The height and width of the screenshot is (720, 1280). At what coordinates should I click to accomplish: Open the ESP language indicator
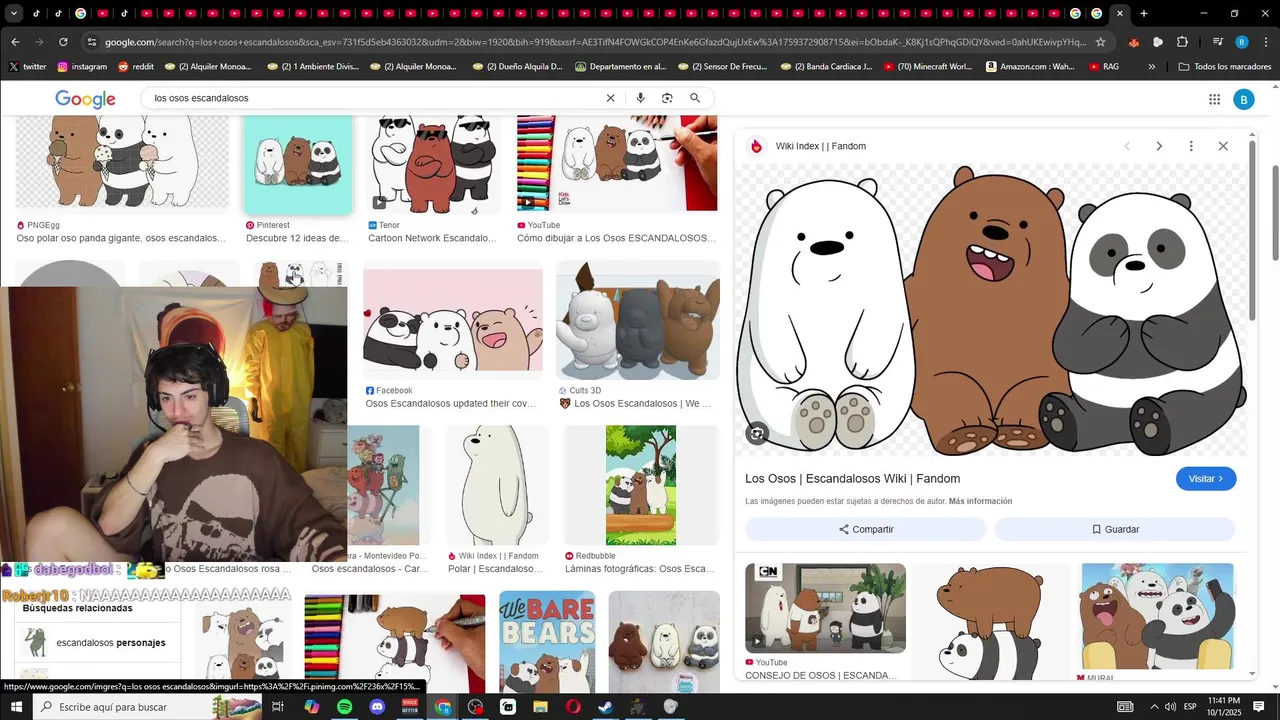tap(1190, 707)
